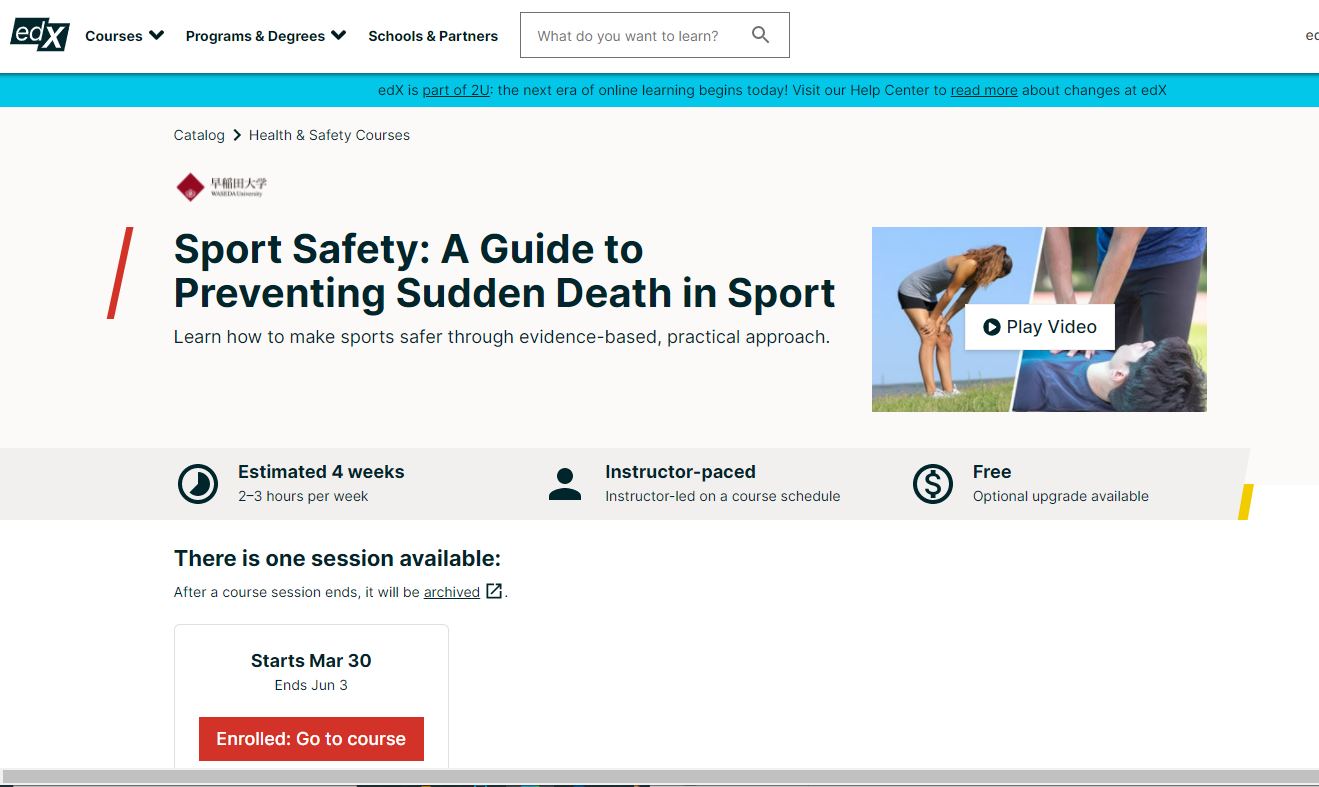This screenshot has width=1319, height=787.
Task: Open Health & Safety Courses breadcrumb
Action: tap(329, 135)
